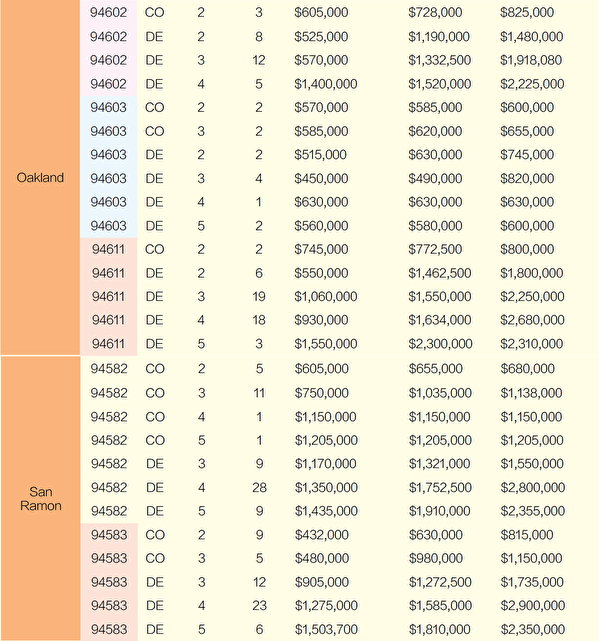
Task: Select the $1,918,080 maximum price cell
Action: point(532,60)
